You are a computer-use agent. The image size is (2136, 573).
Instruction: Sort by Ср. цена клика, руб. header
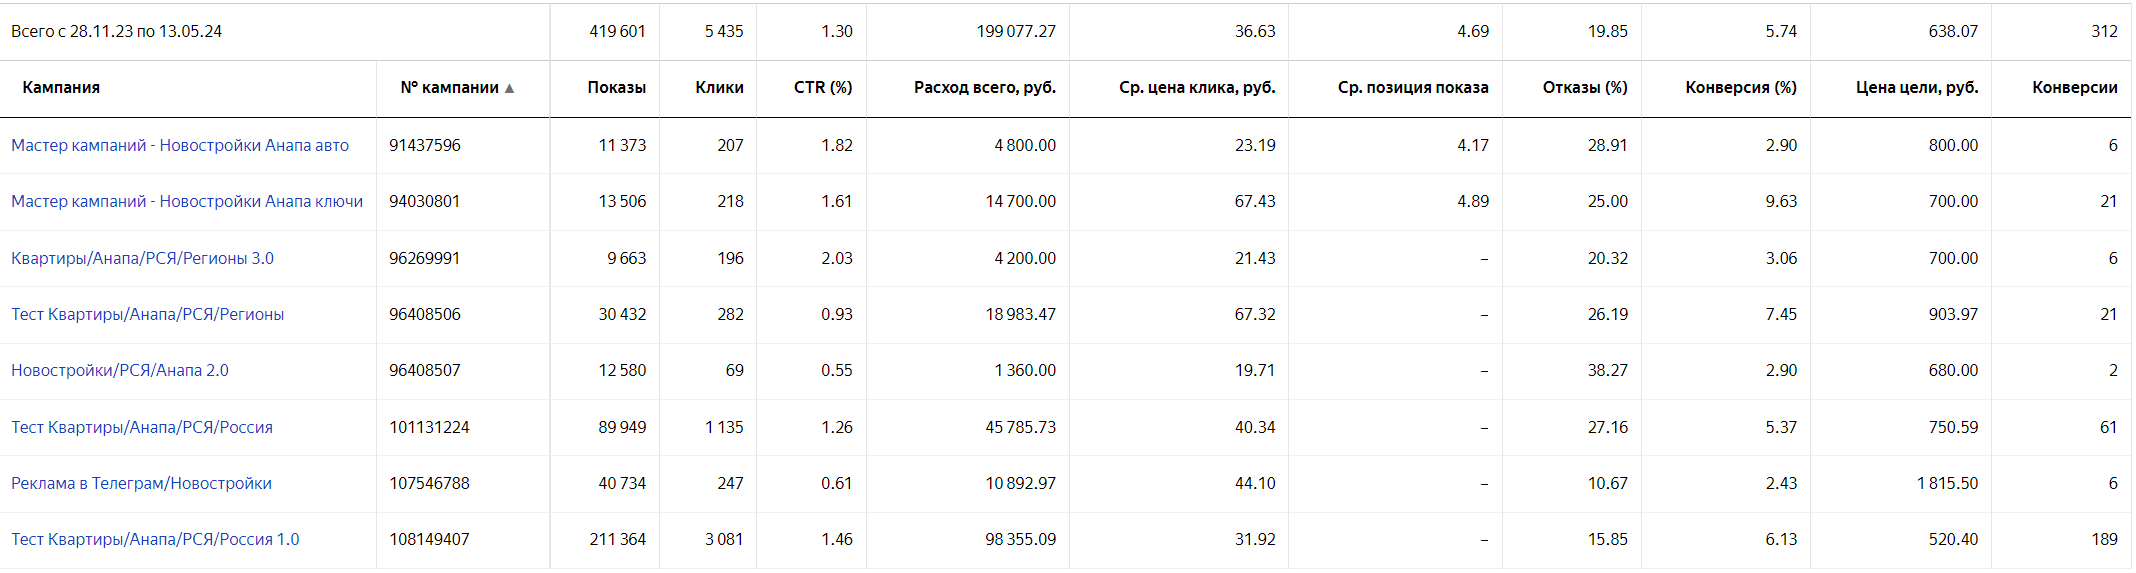click(x=1197, y=88)
